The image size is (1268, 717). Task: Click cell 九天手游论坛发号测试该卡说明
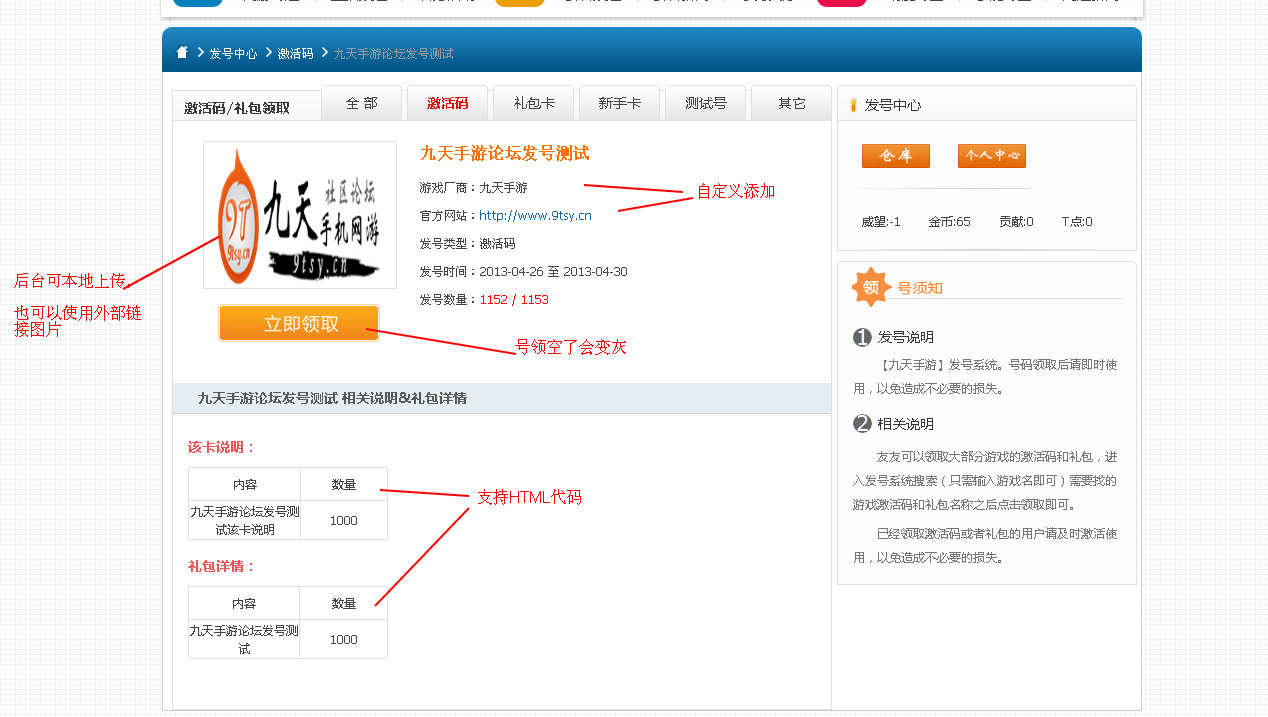245,520
